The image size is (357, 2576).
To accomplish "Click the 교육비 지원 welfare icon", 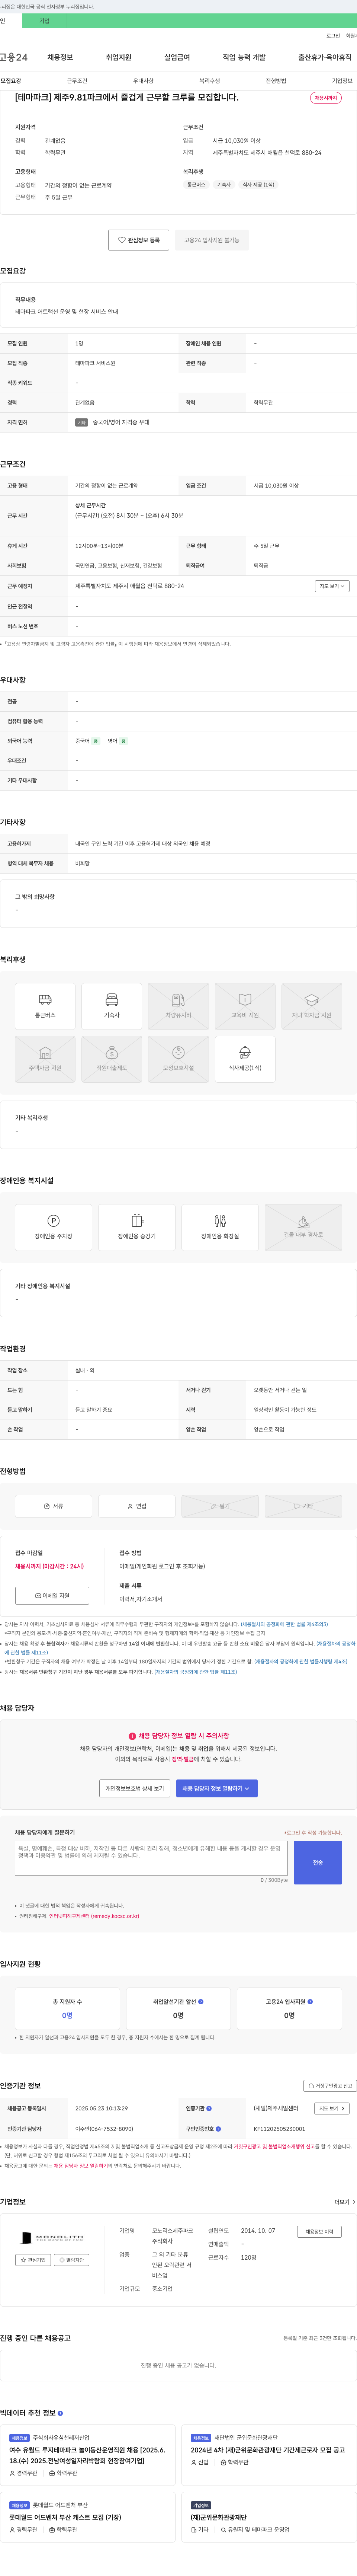I will (245, 1006).
